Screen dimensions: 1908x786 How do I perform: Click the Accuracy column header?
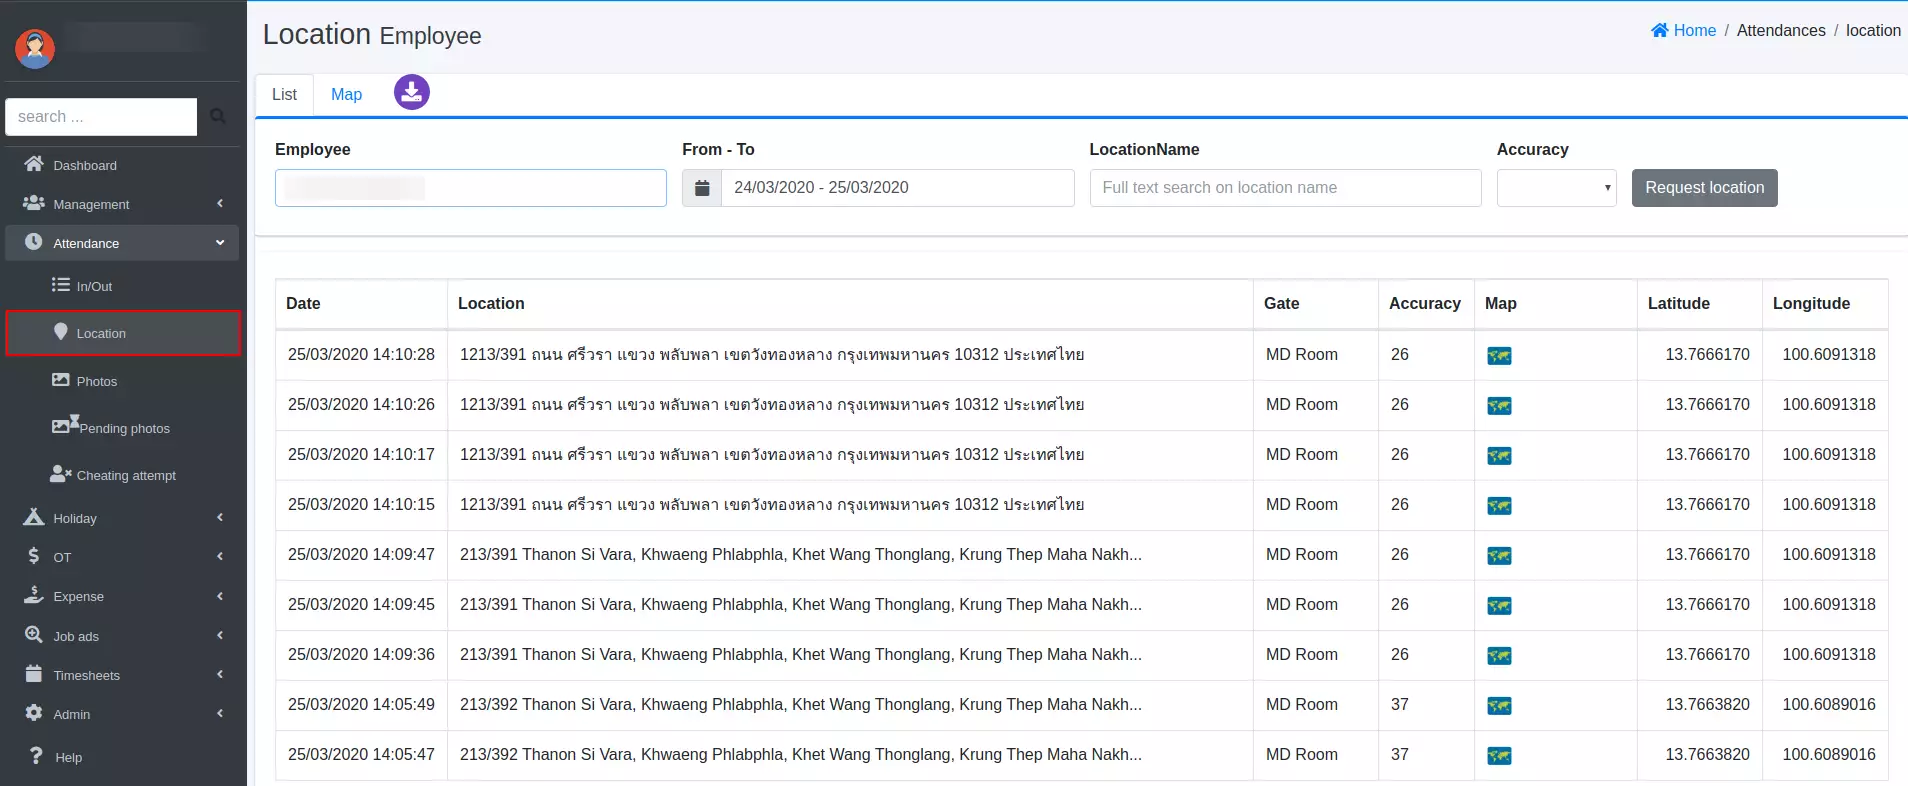[x=1424, y=303]
